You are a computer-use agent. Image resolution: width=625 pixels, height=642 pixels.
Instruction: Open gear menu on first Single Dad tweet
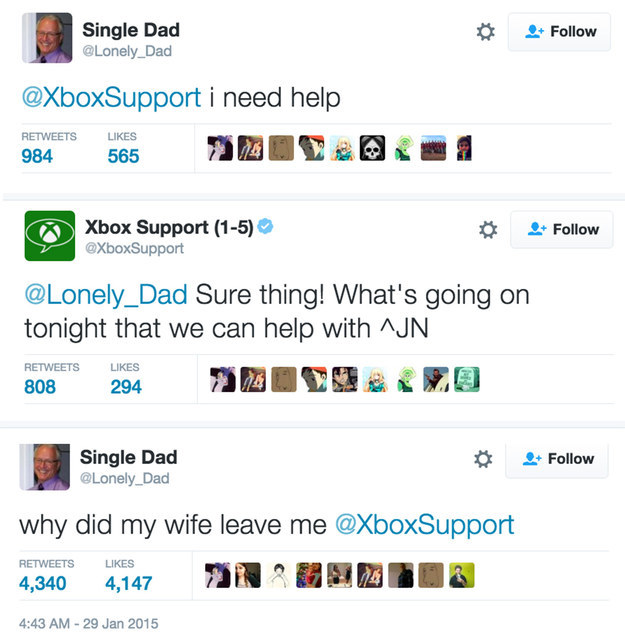pos(485,32)
